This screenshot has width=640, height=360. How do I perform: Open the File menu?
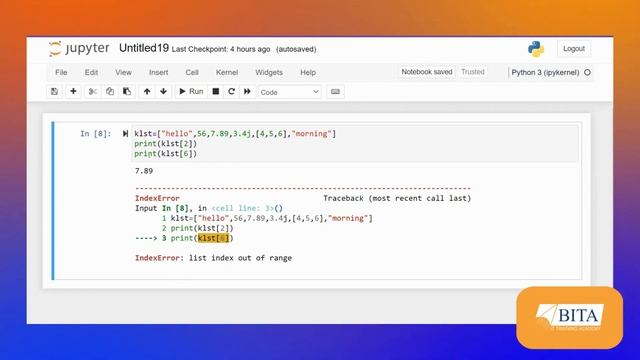tap(61, 72)
